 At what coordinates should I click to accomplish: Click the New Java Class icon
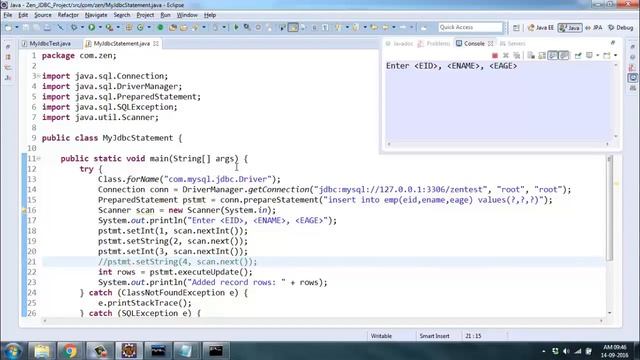tap(140, 27)
